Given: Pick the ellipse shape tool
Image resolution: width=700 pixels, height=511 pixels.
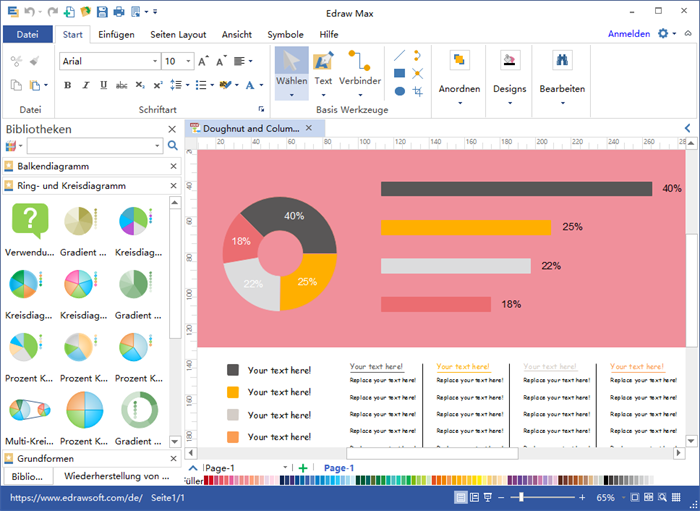Looking at the screenshot, I should 400,91.
